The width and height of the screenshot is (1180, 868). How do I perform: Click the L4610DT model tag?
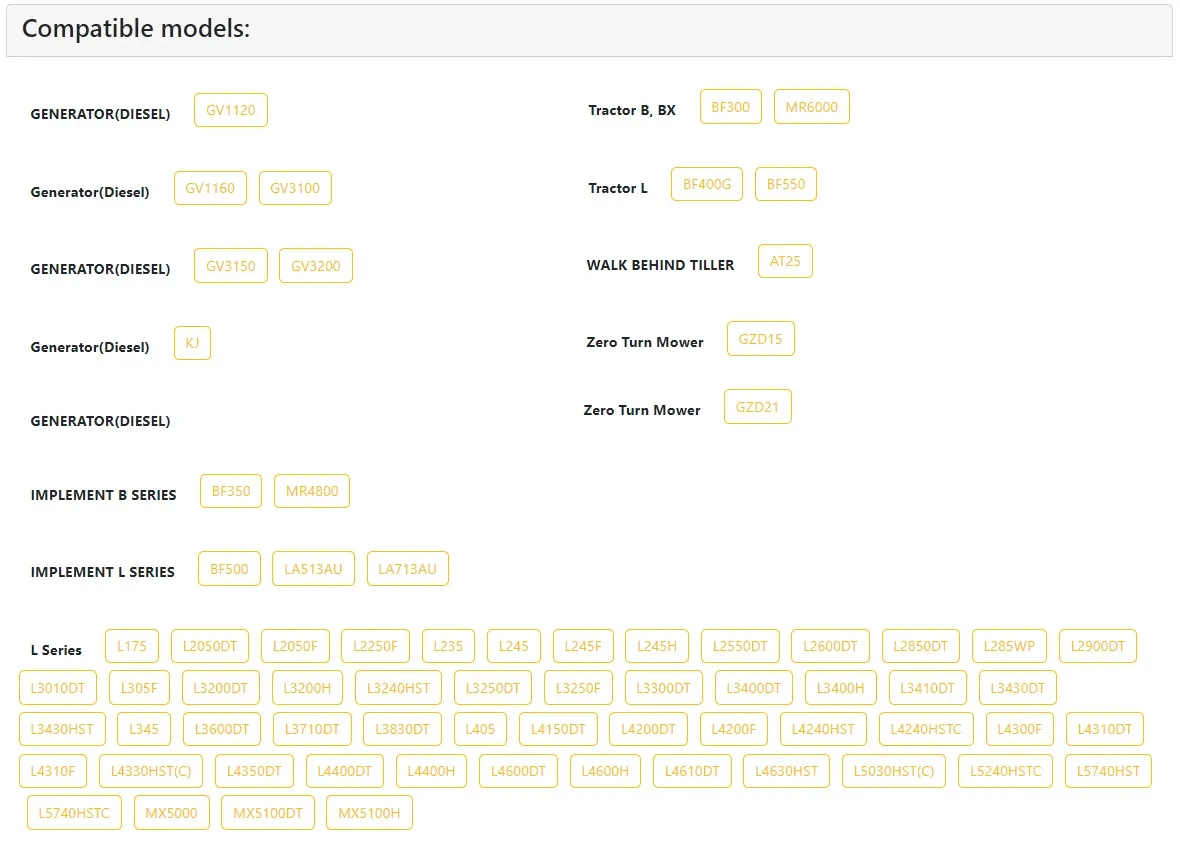tap(692, 771)
